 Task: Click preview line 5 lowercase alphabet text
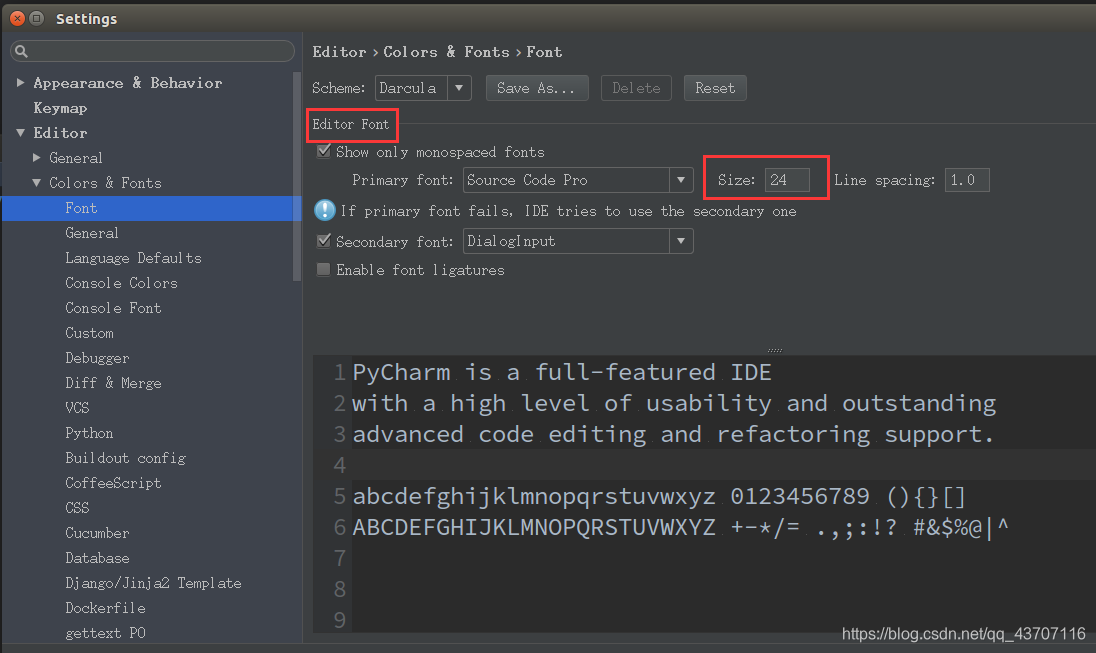658,496
